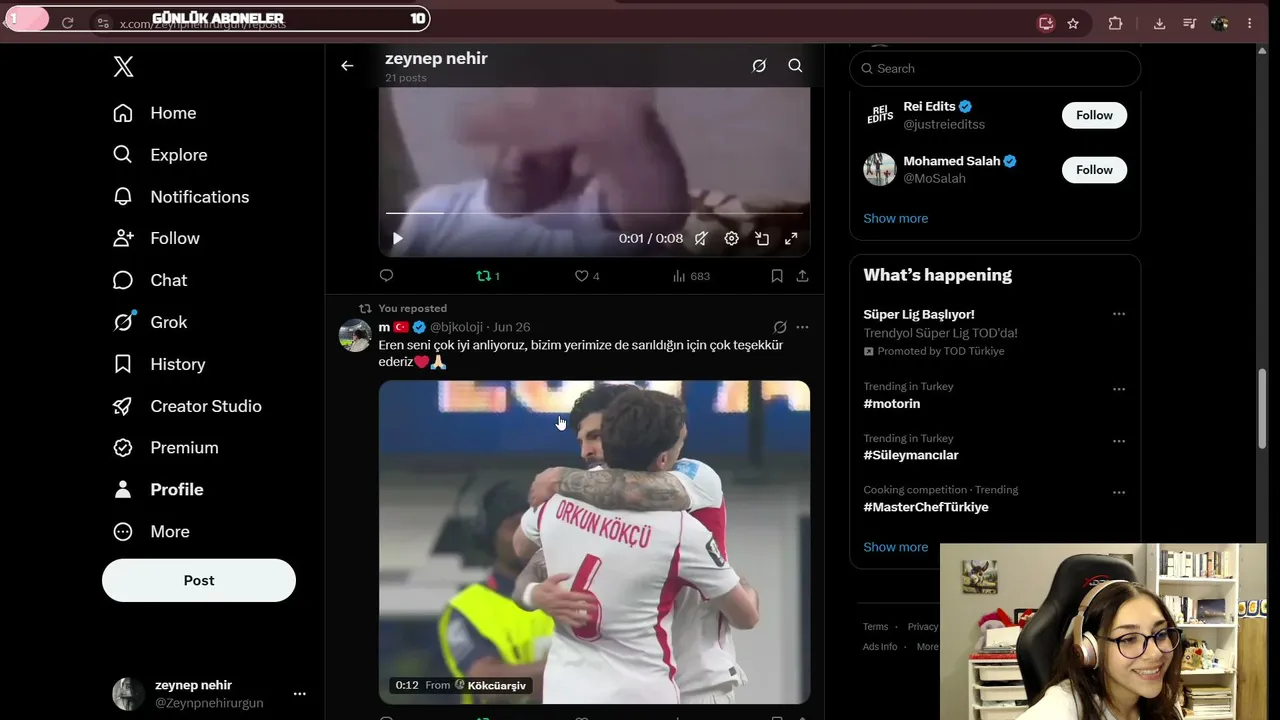Ask Grok about the @bjkoloji post
This screenshot has height=720, width=1280.
click(780, 327)
